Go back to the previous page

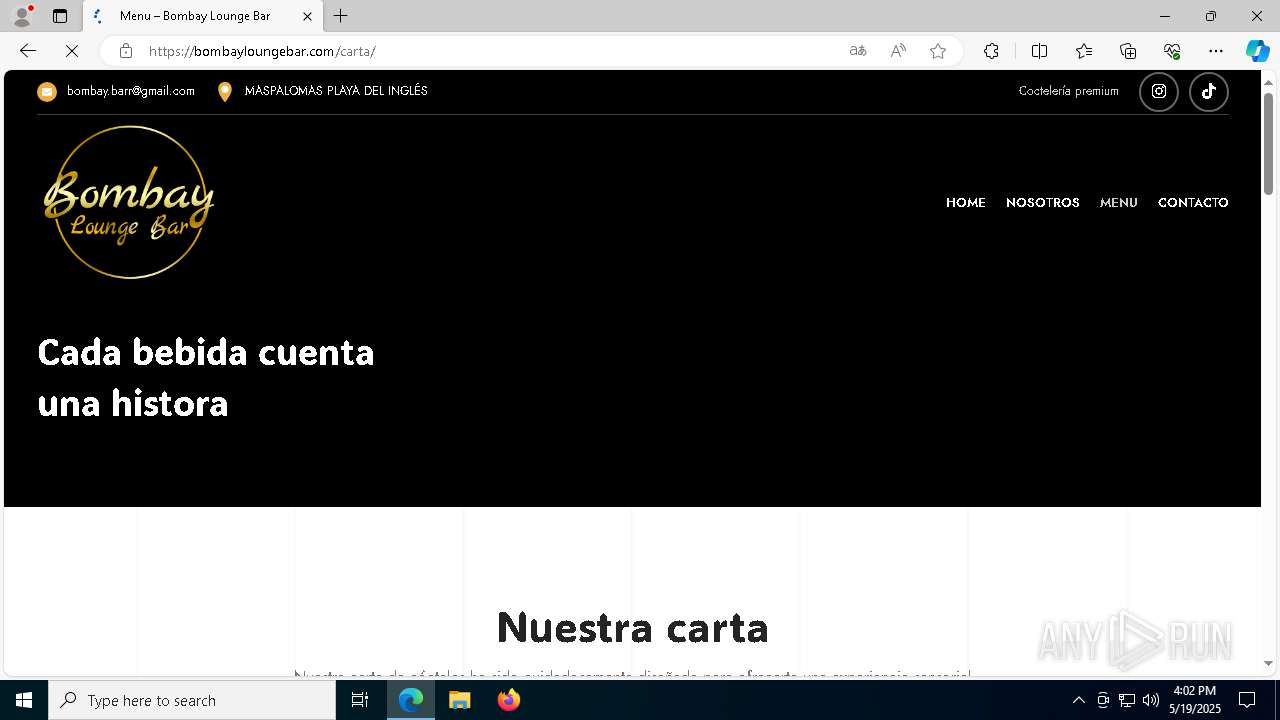click(x=28, y=51)
